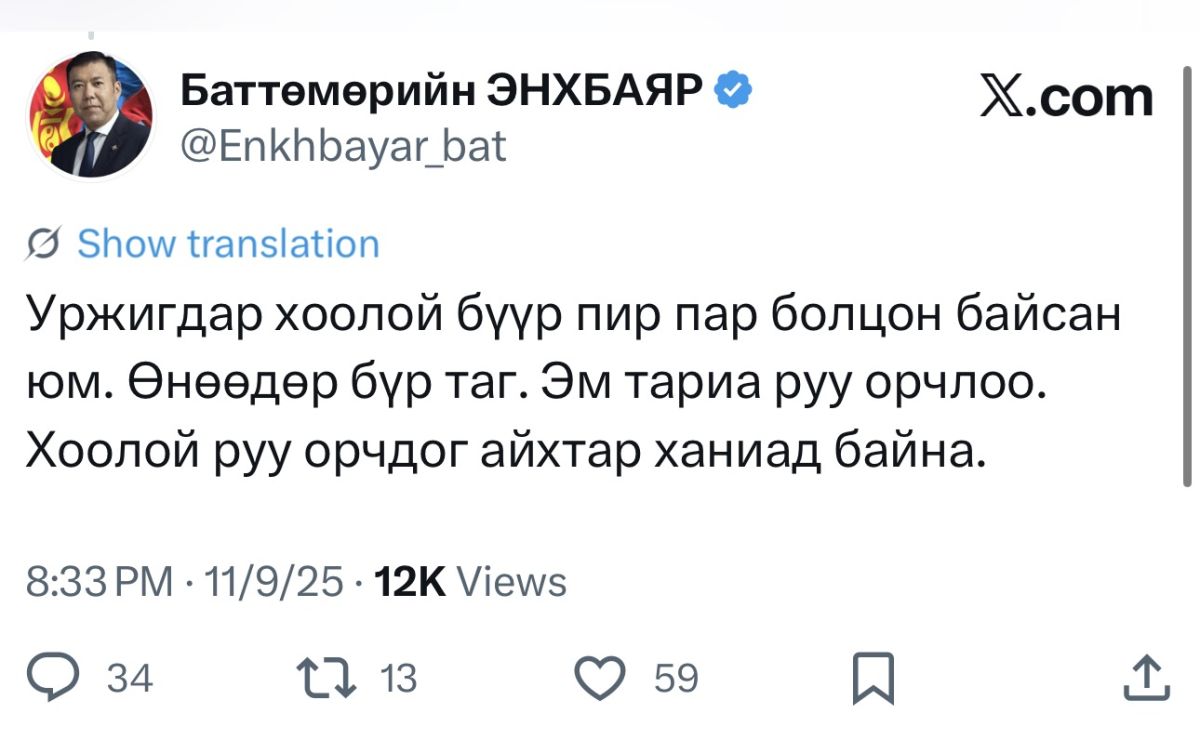Click the display name Баттөмөрийн ЭНХБАЯР

(442, 94)
